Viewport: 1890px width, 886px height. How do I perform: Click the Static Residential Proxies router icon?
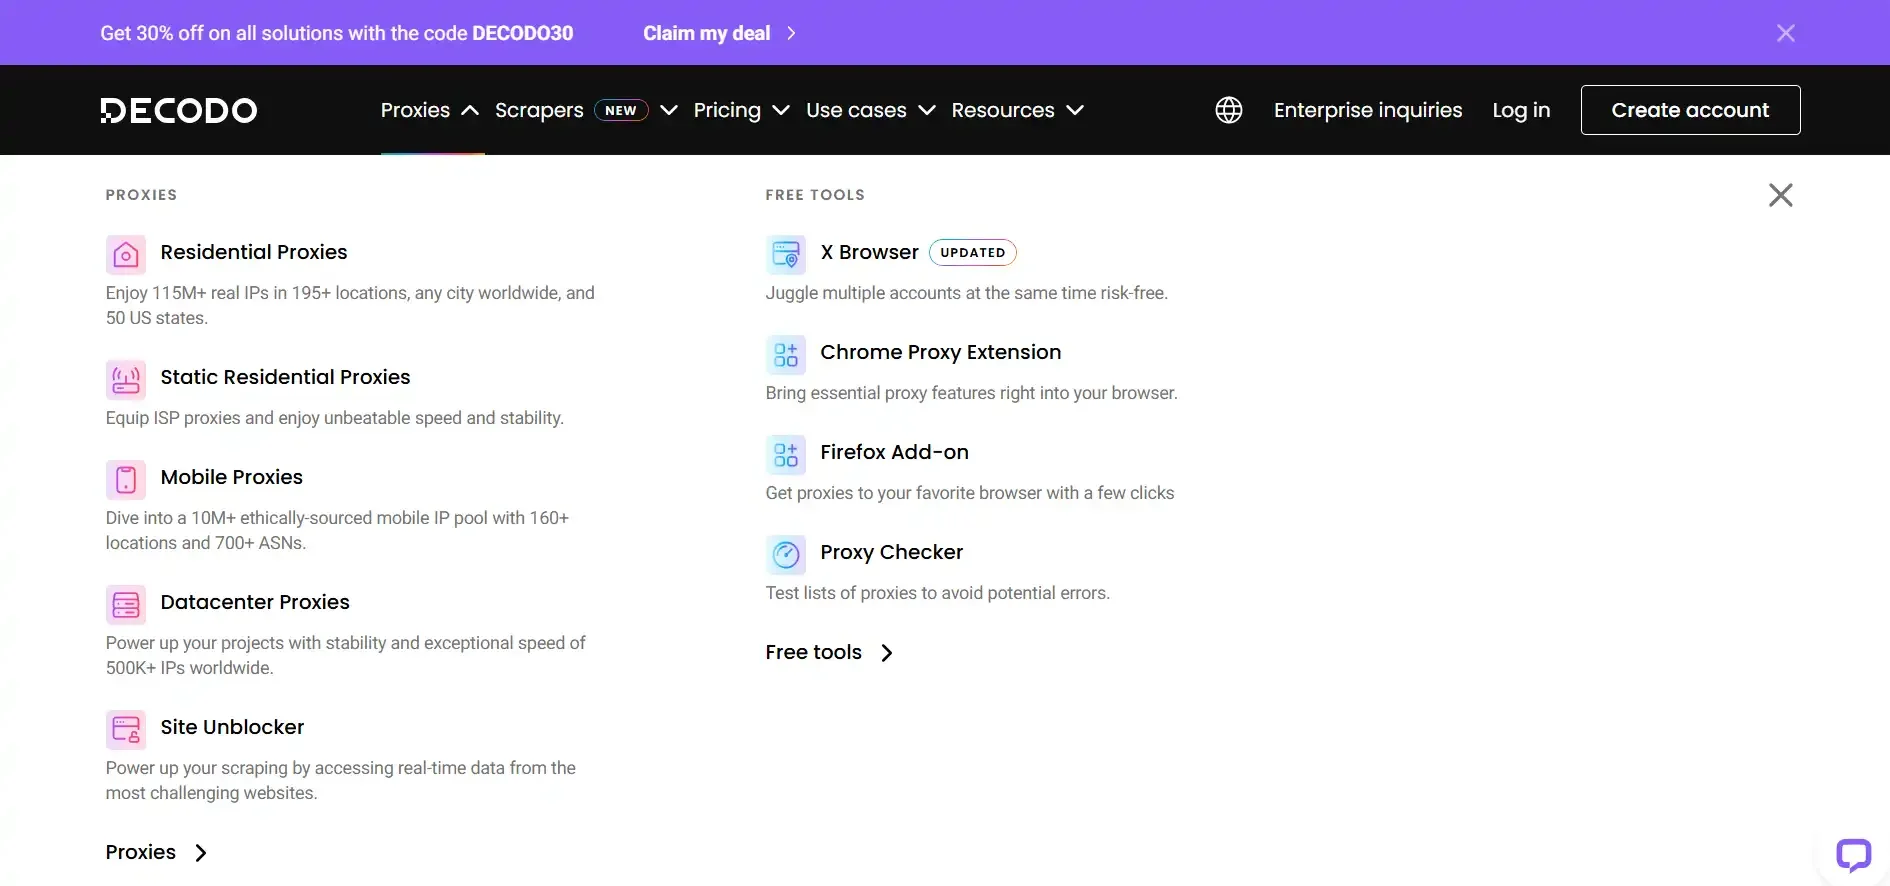pyautogui.click(x=126, y=380)
